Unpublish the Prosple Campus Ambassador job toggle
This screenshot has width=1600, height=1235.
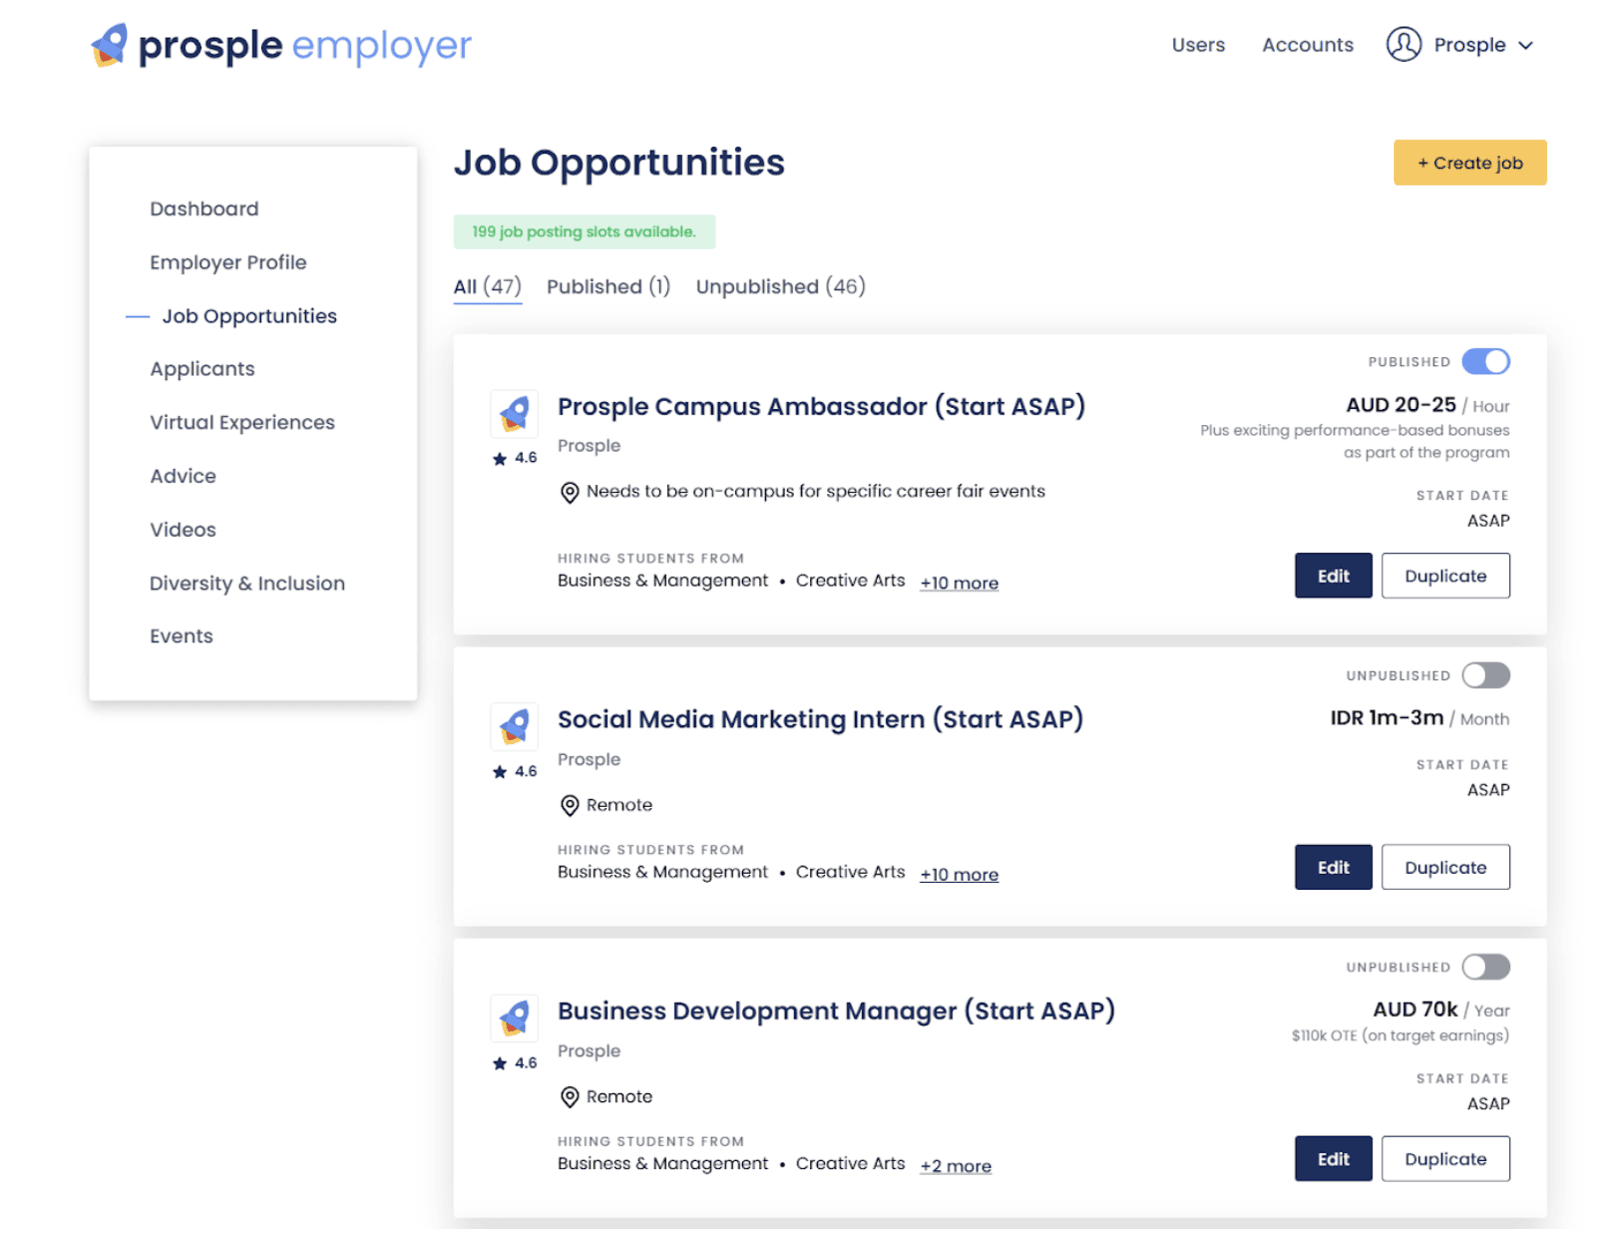[1485, 361]
